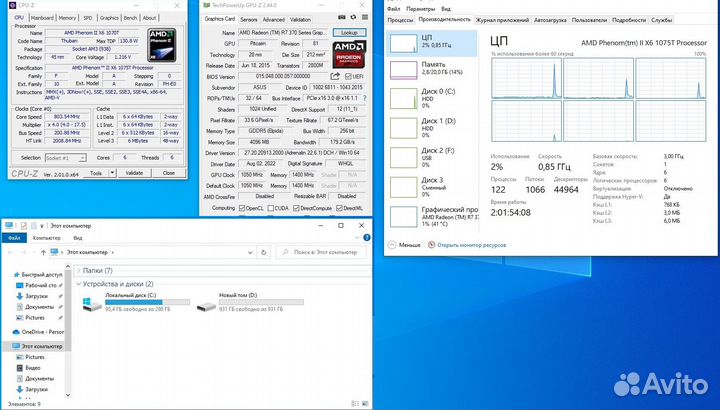Click the Lookup button in GPU-Z

(x=349, y=33)
